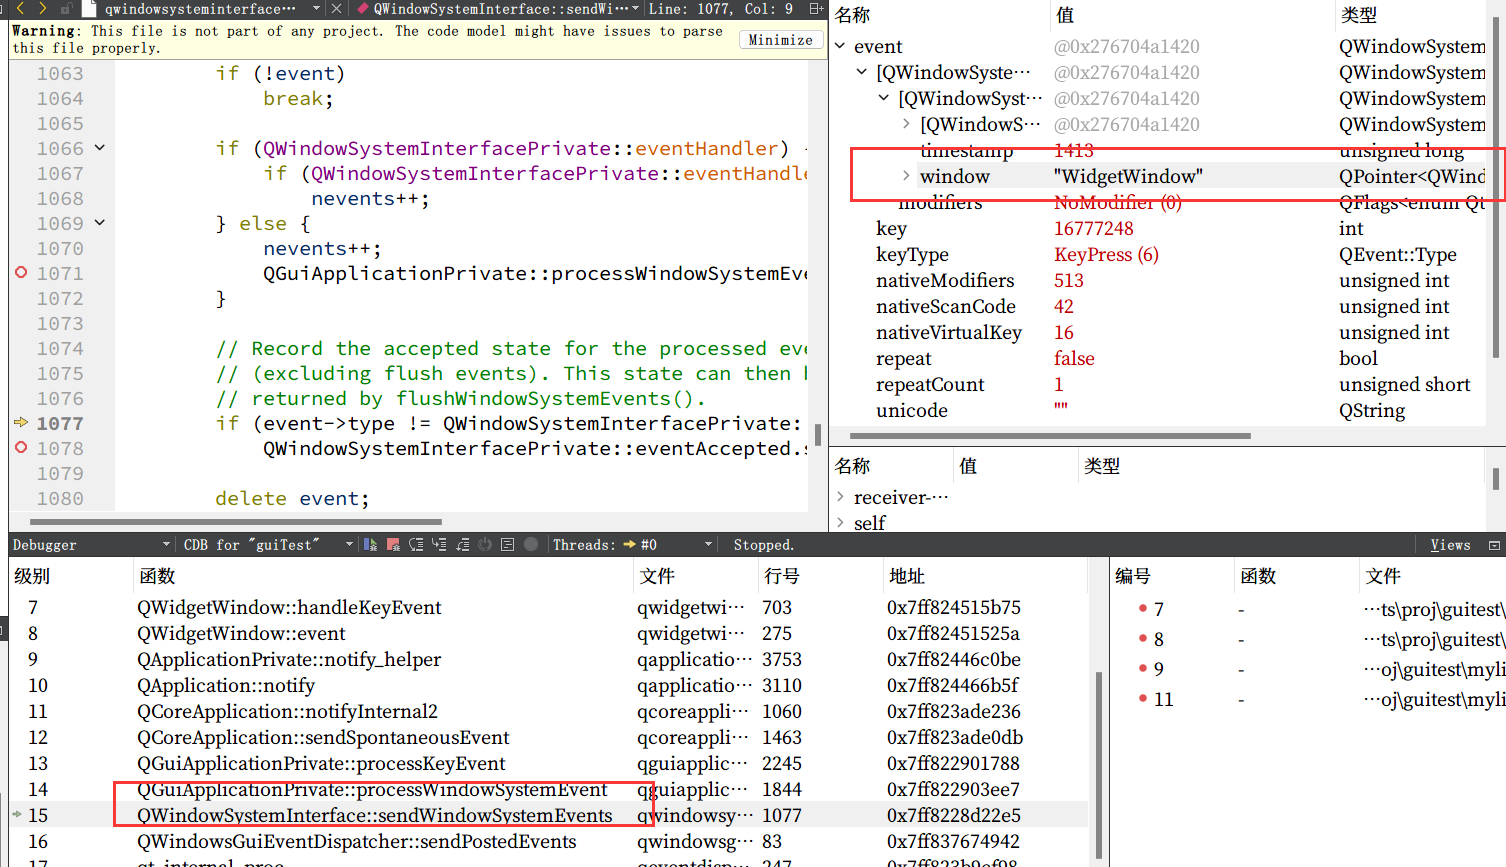
Task: Close the qwindowsysteminterface document
Action: (x=336, y=9)
